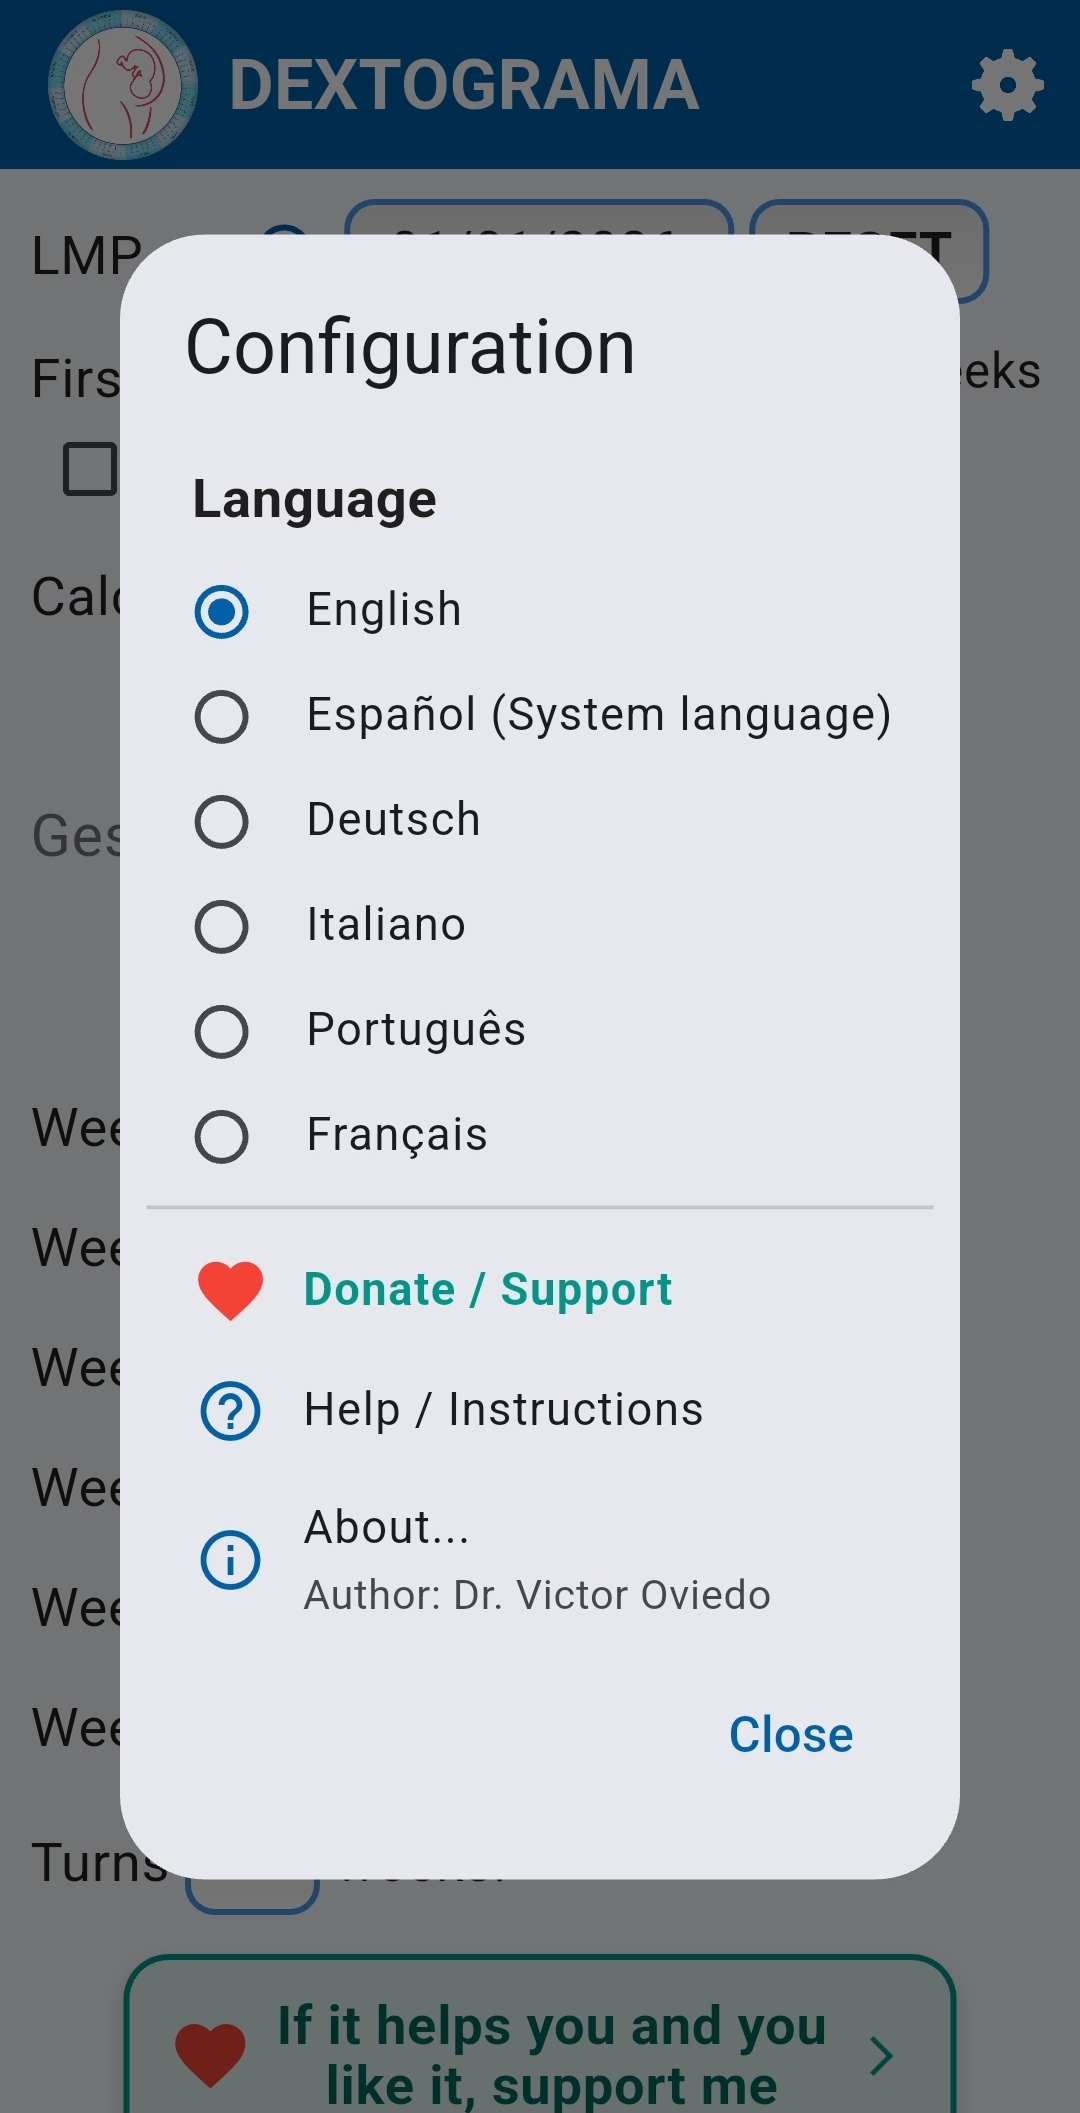Select the Deutsch radio option
1080x2113 pixels.
222,821
